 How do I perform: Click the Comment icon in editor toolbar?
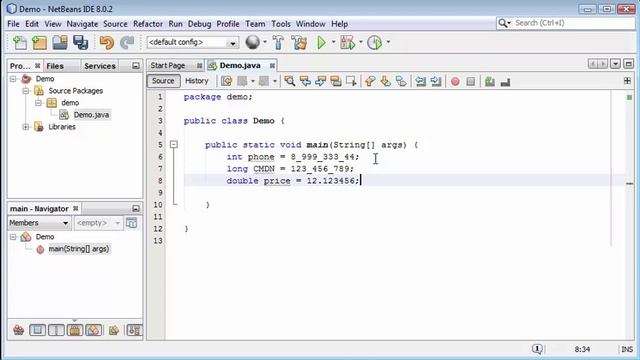click(x=490, y=82)
